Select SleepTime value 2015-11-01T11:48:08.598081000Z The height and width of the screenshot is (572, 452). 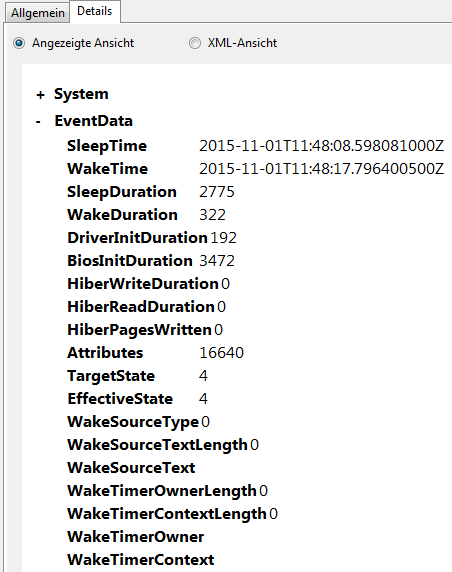321,146
